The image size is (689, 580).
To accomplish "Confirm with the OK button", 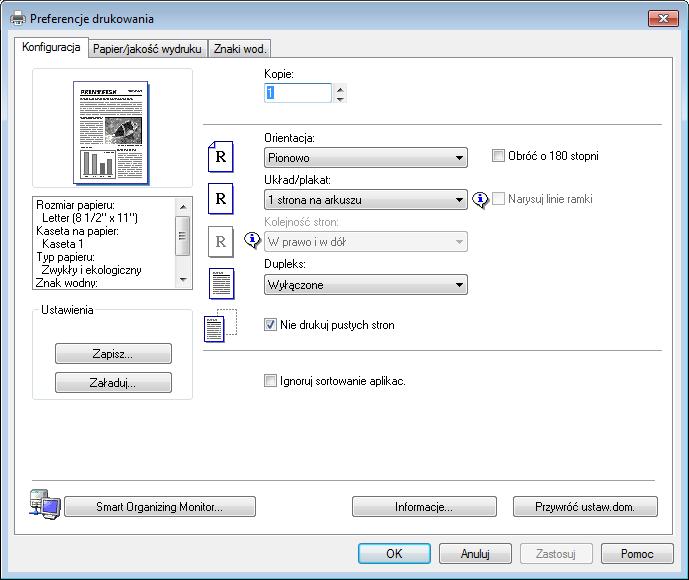I will click(x=394, y=554).
